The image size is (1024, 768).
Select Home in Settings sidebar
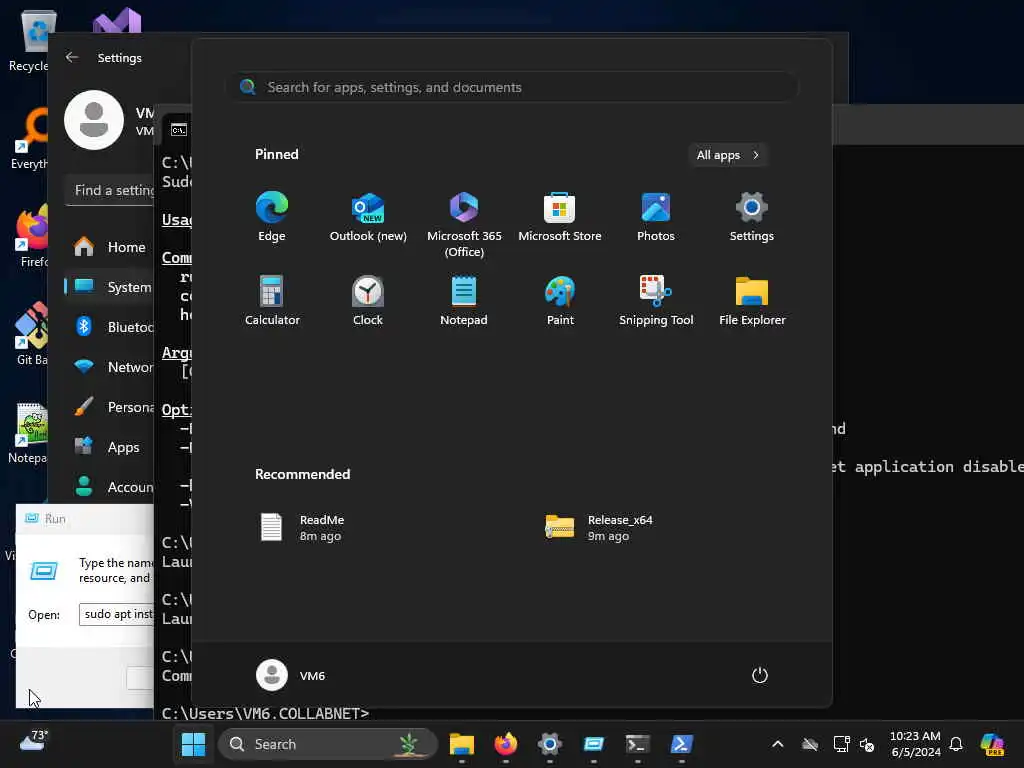[110, 247]
